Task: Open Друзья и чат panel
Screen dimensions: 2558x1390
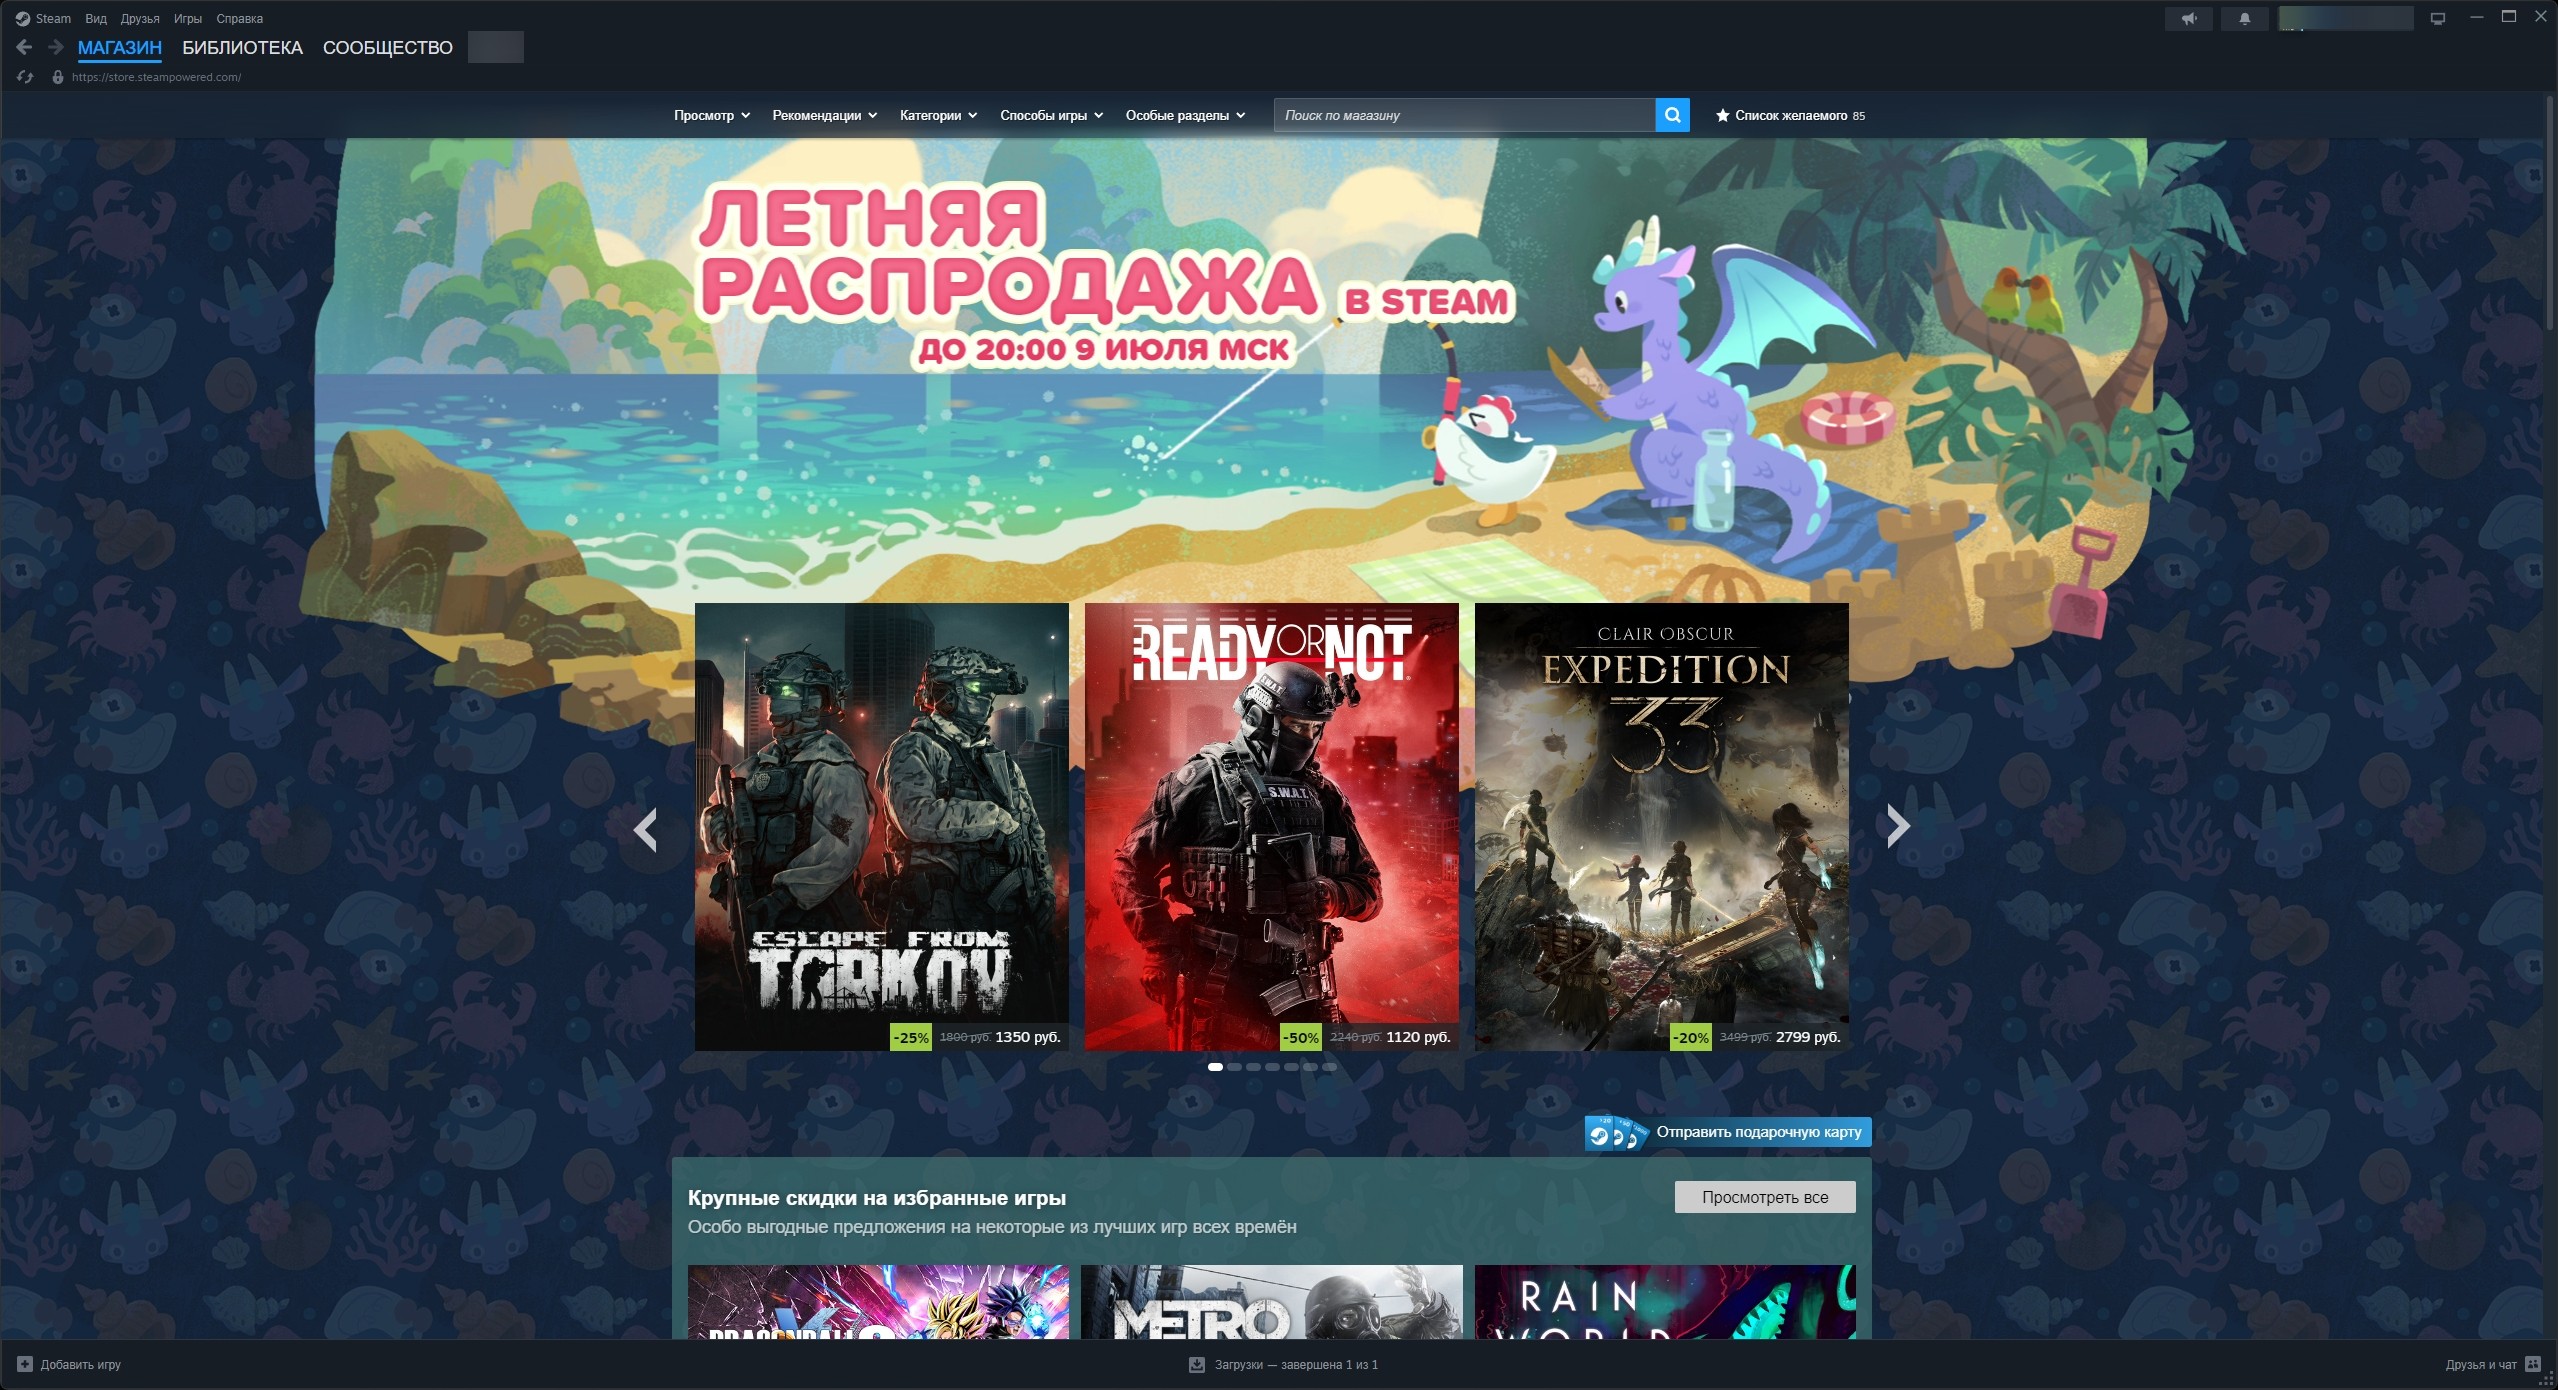Action: [2492, 1364]
